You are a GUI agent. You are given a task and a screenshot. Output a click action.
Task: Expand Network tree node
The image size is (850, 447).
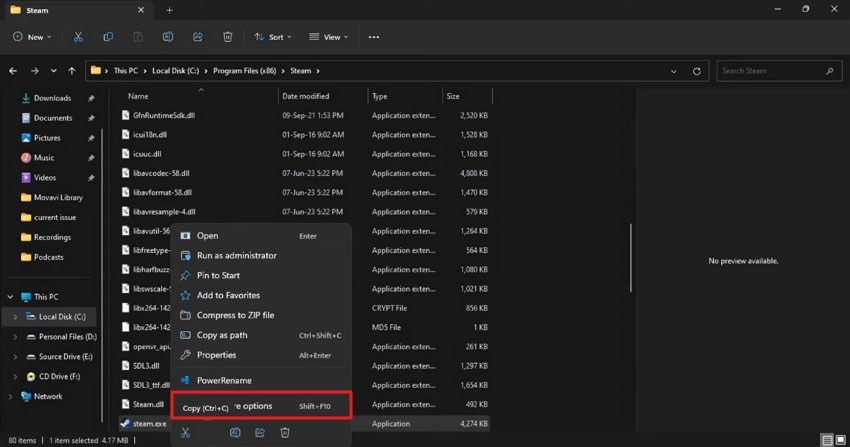coord(10,397)
